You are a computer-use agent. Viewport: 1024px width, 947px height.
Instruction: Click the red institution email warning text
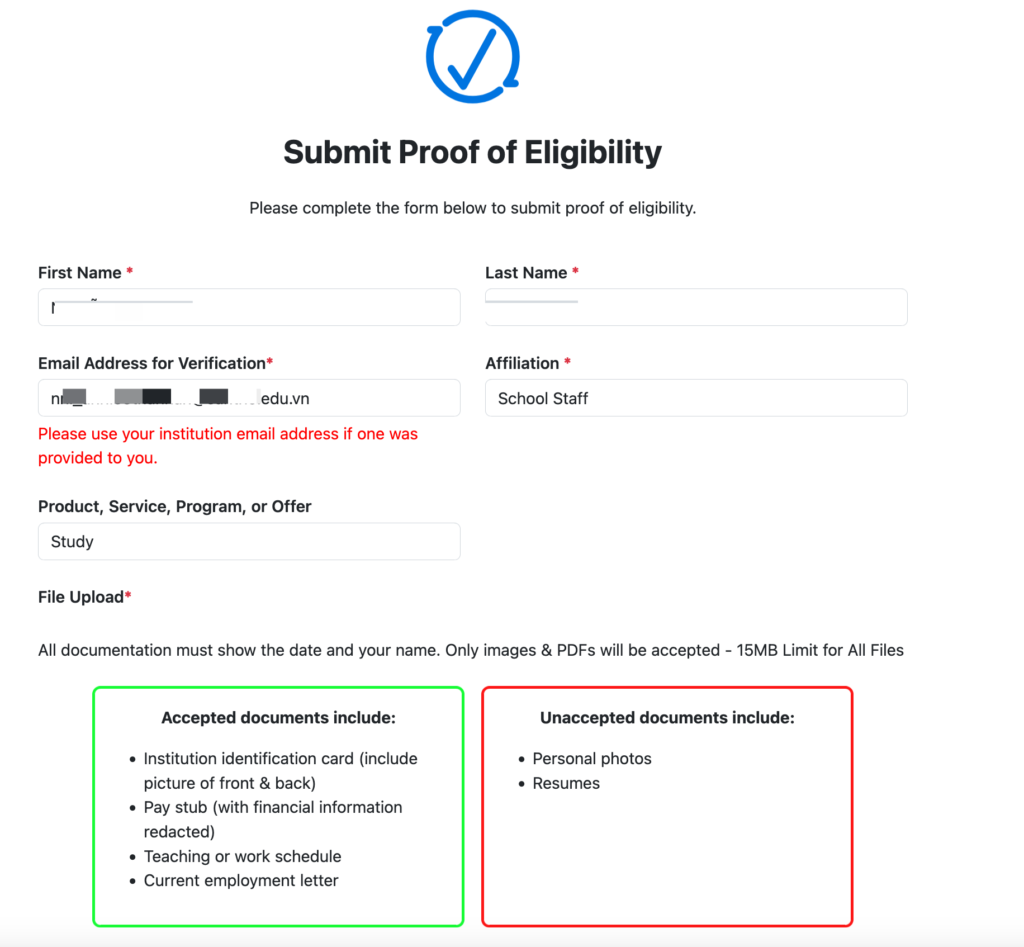pos(228,446)
